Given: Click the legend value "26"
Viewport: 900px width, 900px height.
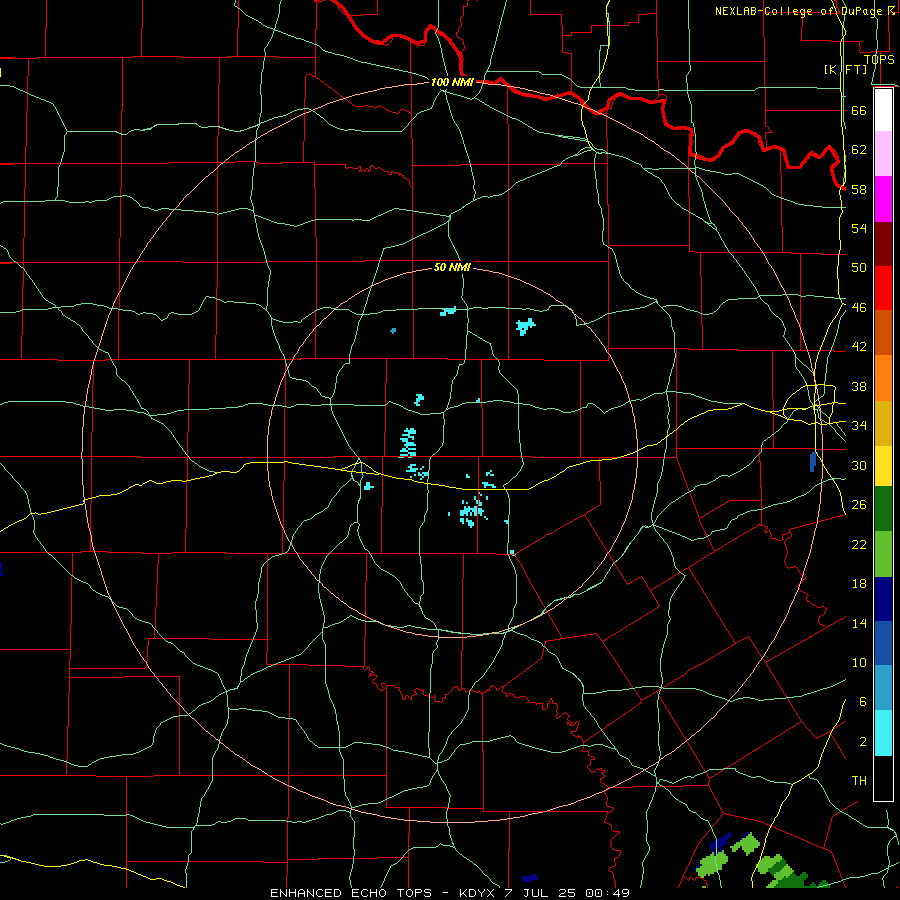Looking at the screenshot, I should (x=859, y=505).
